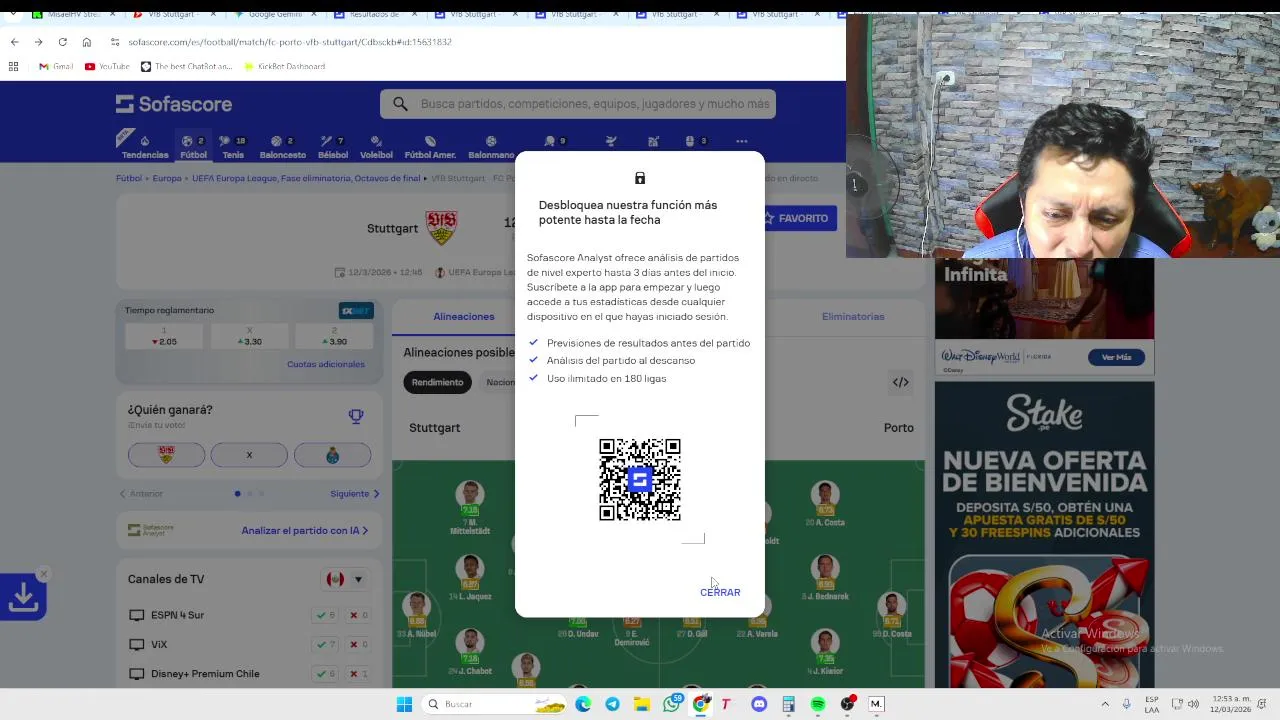Viewport: 1280px width, 720px height.
Task: Expand the system tray hidden icons chevron
Action: click(x=1105, y=704)
